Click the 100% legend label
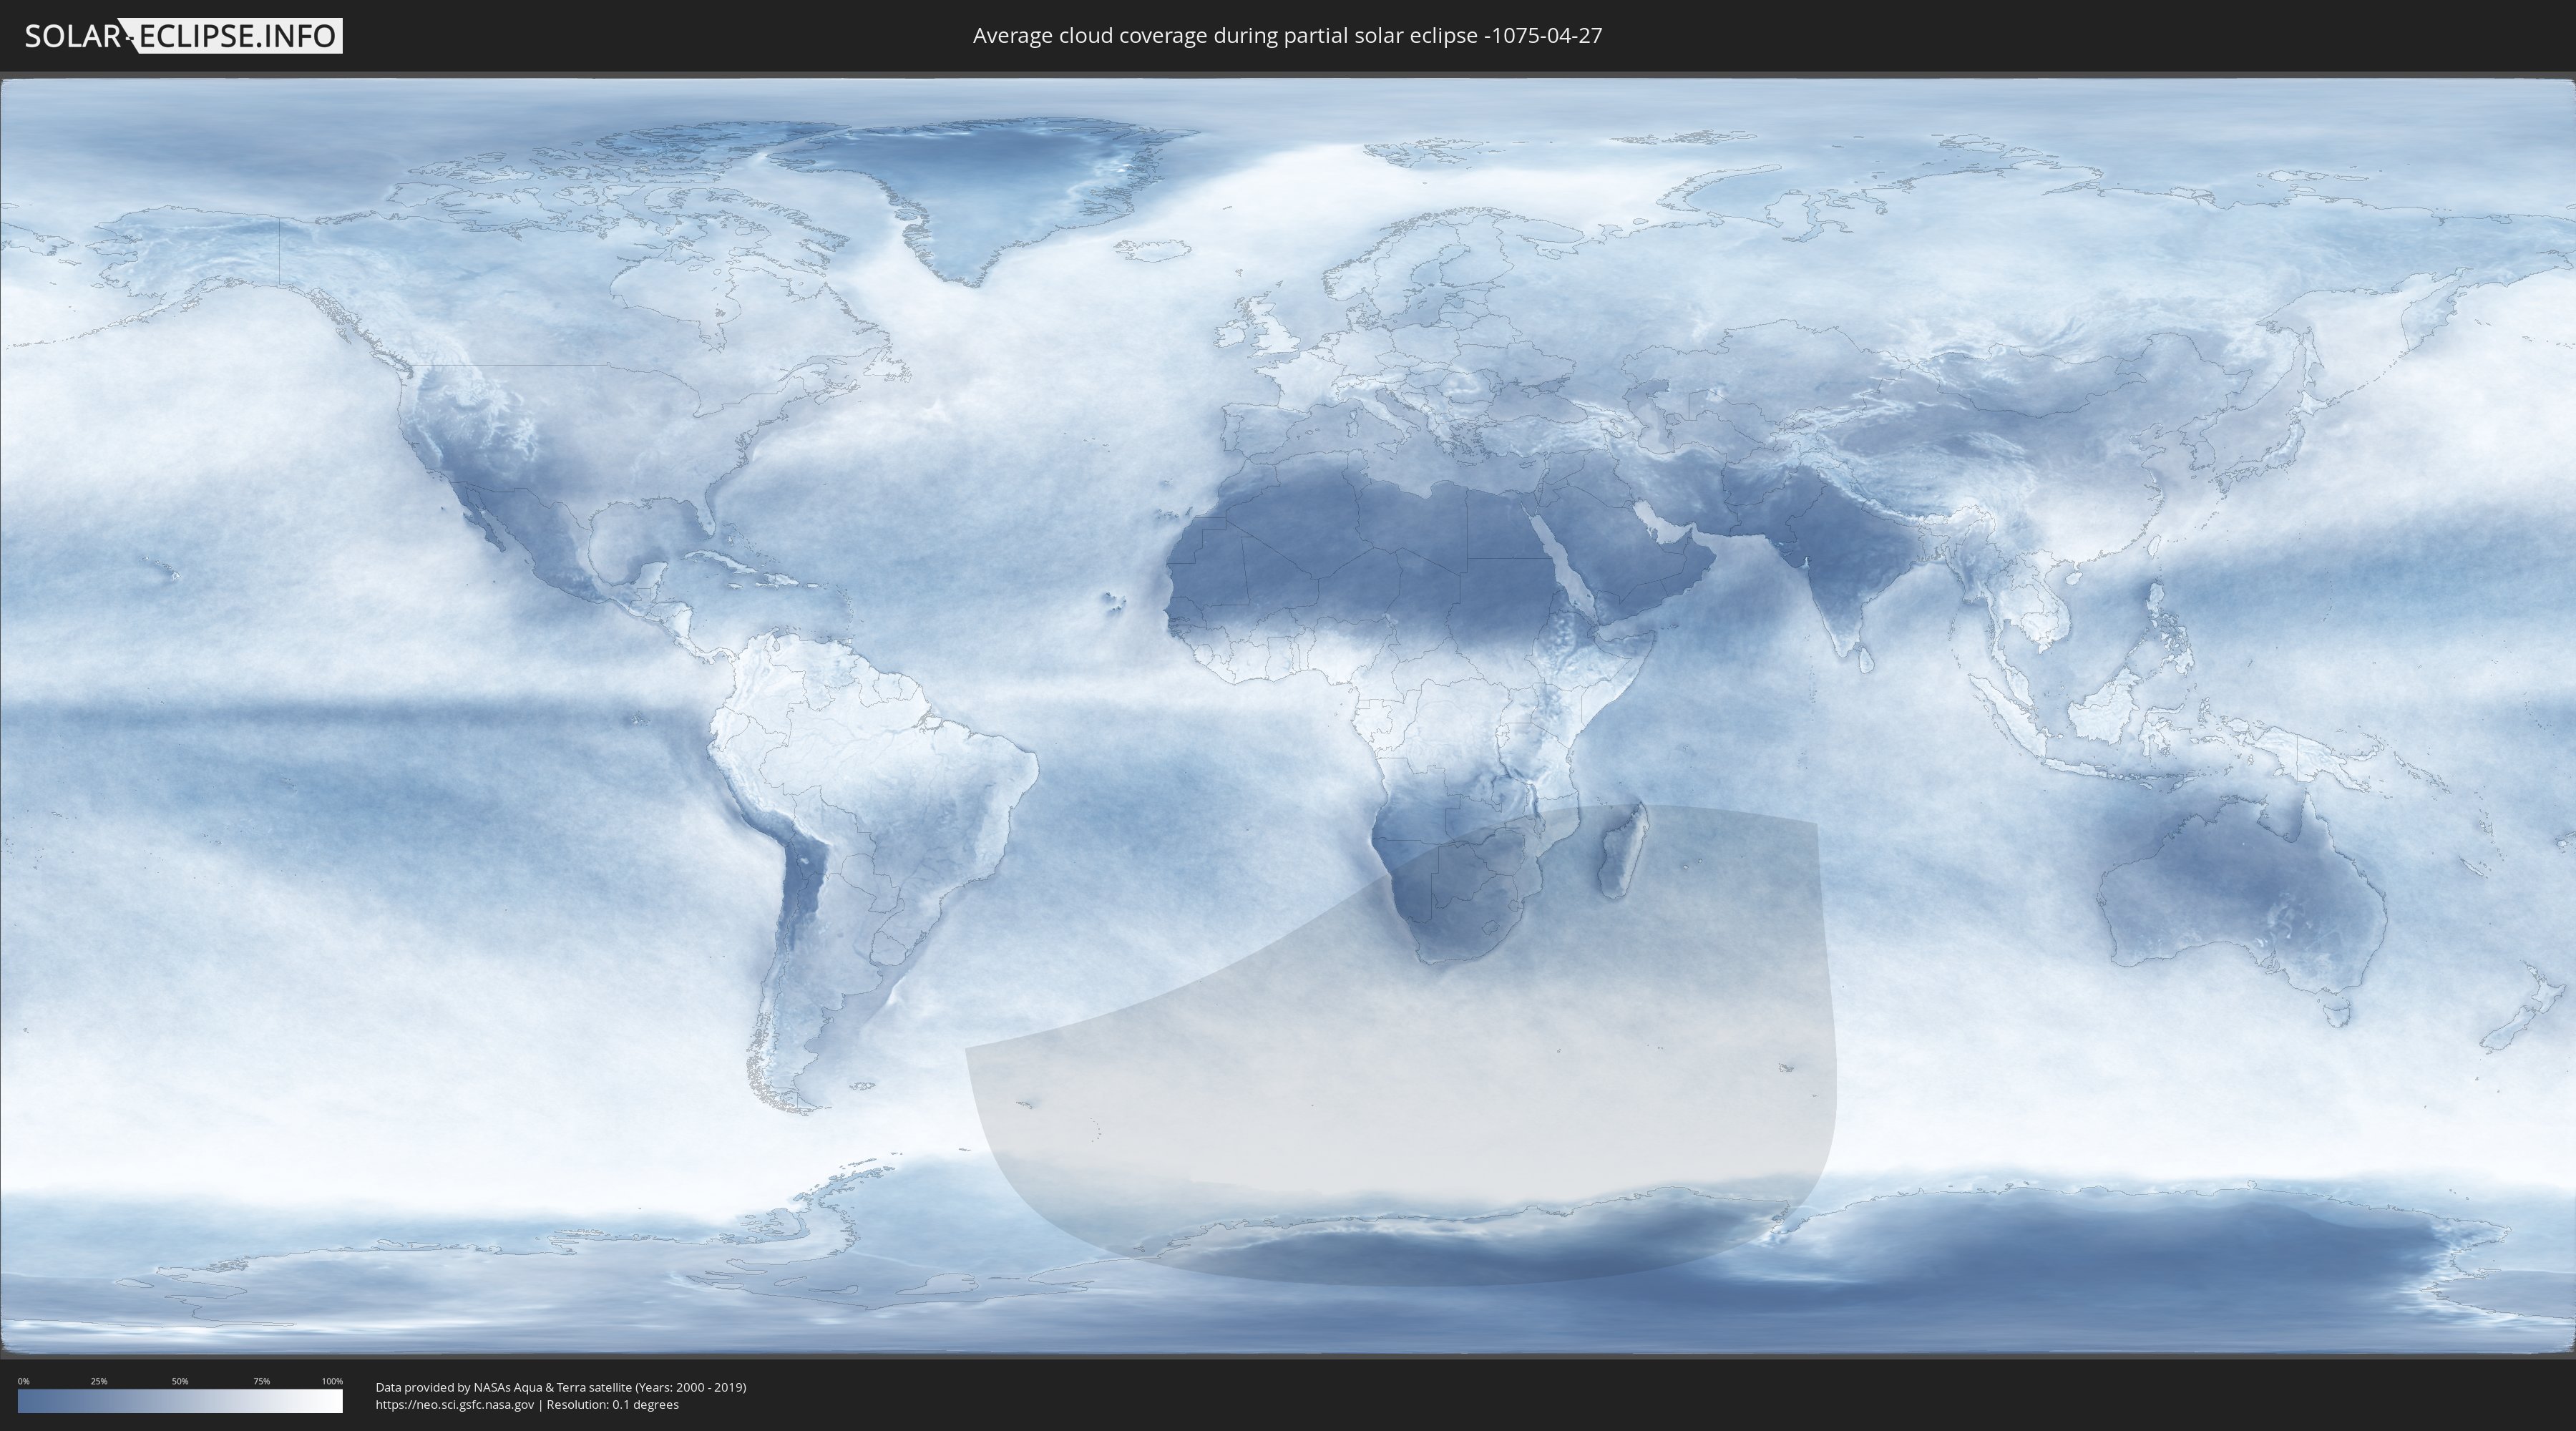The width and height of the screenshot is (2576, 1431). 332,1381
